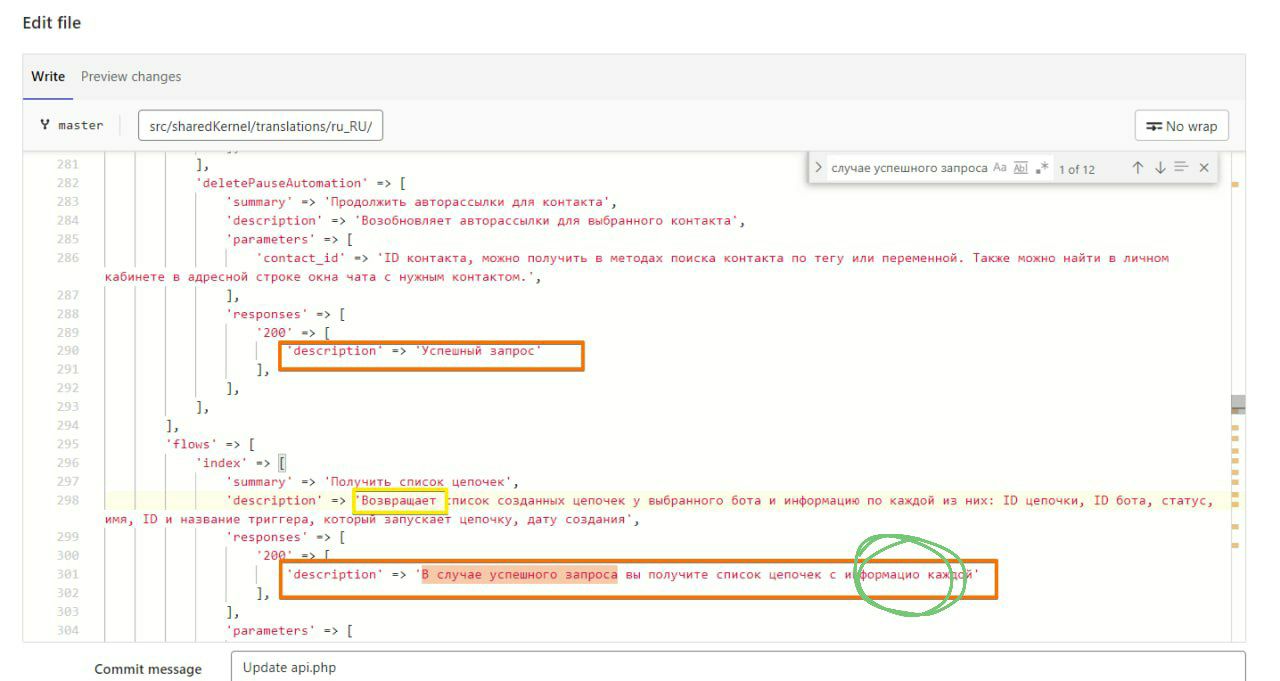1280x681 pixels.
Task: Click the Commit message label
Action: (148, 669)
